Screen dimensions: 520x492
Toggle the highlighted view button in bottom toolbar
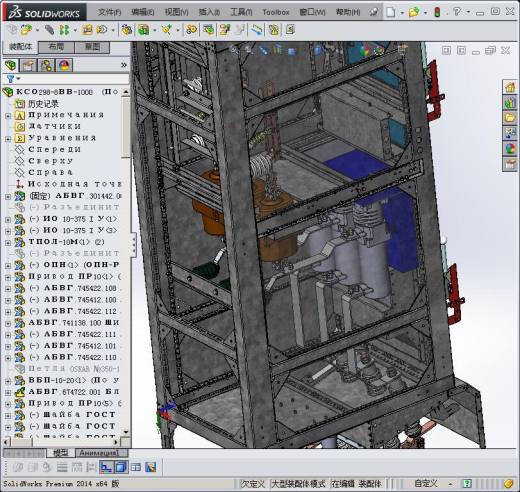pyautogui.click(x=106, y=467)
